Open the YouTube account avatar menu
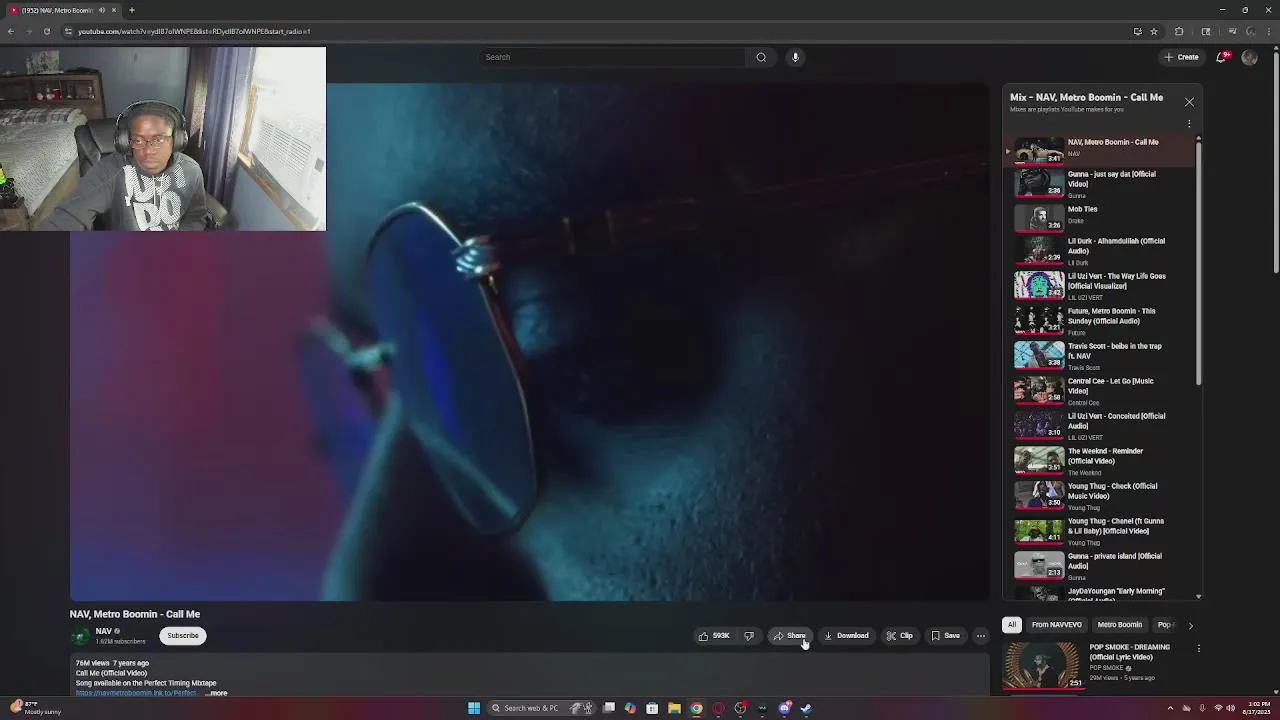 1249,57
